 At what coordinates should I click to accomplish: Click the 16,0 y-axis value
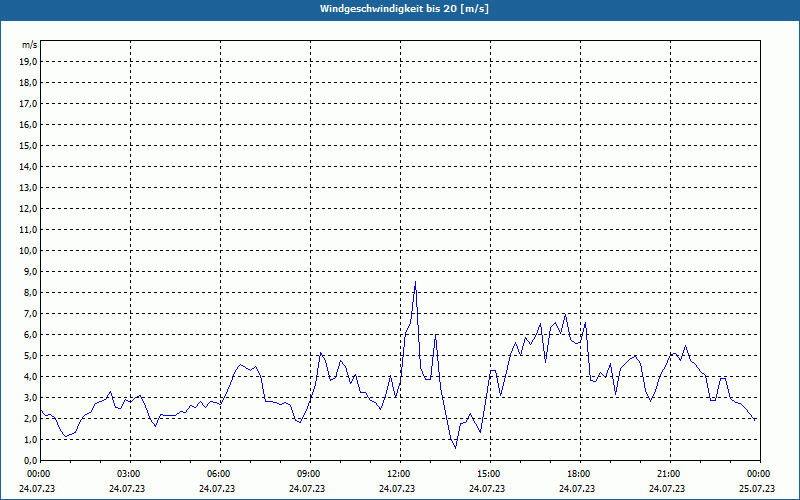(28, 124)
